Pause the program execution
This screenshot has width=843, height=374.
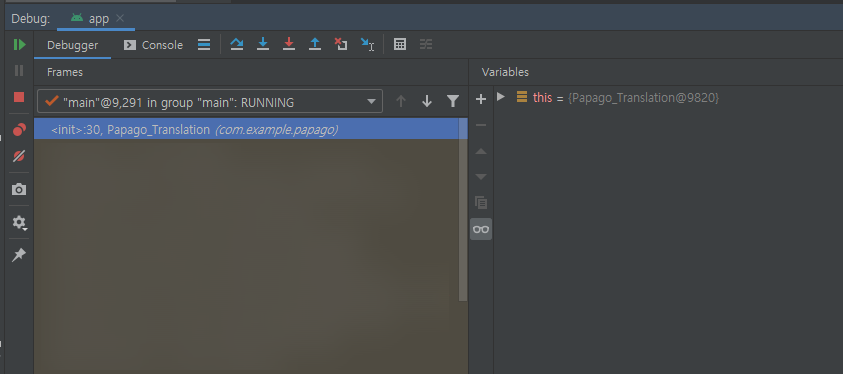click(19, 71)
